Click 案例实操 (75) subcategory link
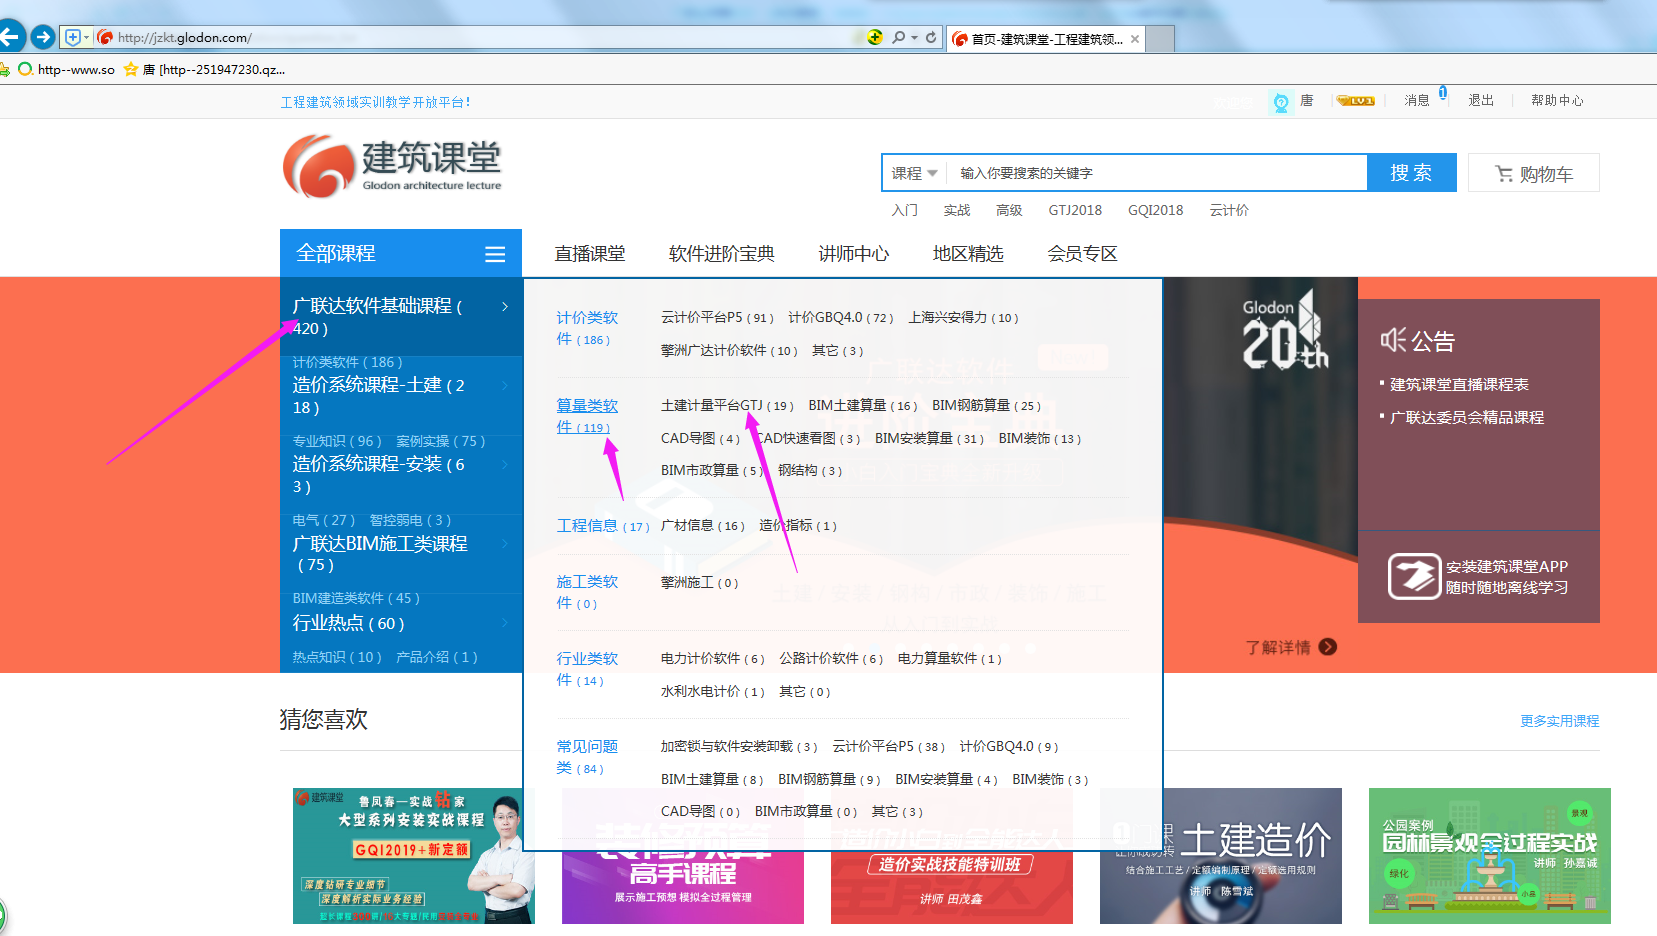Screen dimensions: 1657x936 point(441,441)
